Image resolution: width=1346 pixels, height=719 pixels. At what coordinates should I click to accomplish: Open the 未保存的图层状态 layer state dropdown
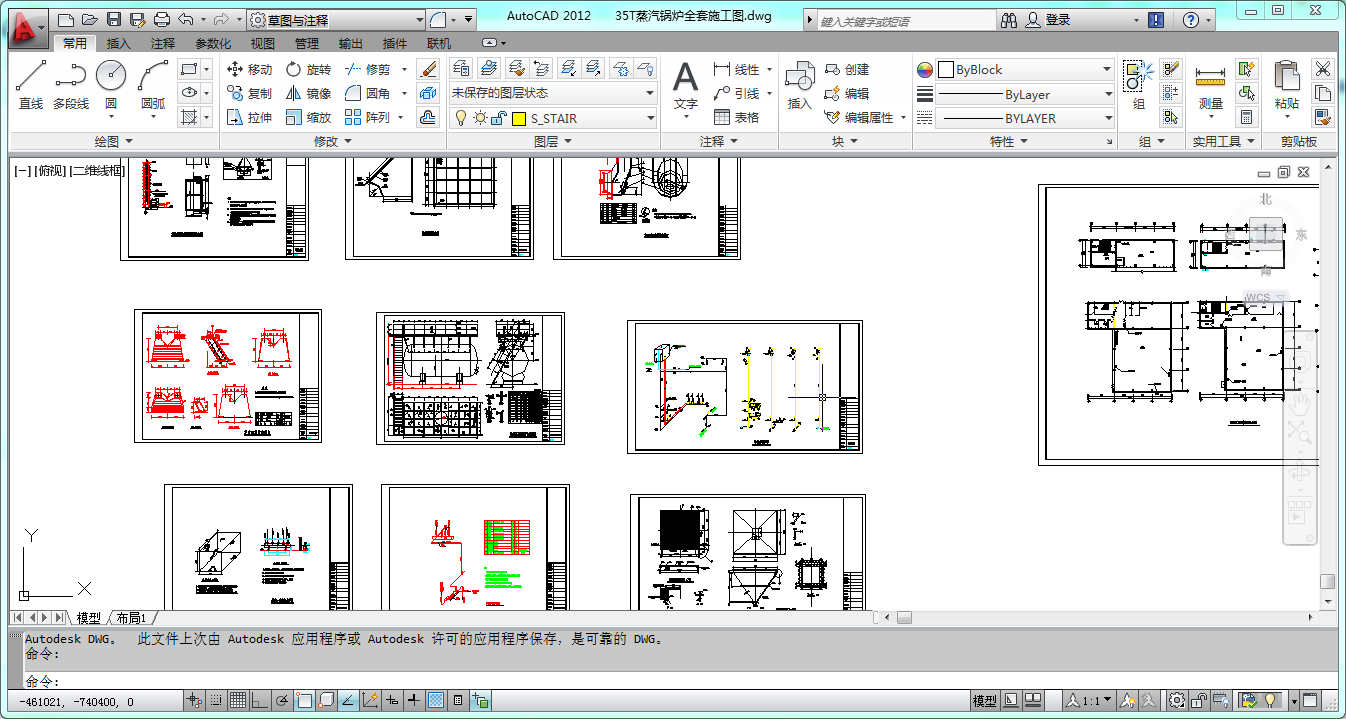click(553, 93)
